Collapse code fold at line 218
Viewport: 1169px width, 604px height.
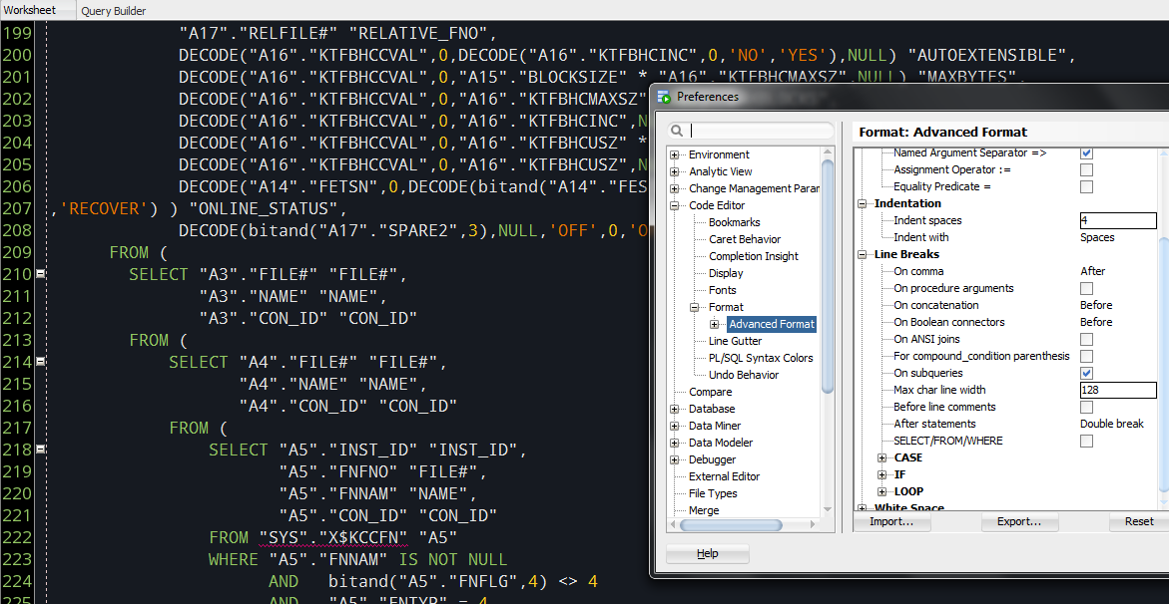coord(40,450)
